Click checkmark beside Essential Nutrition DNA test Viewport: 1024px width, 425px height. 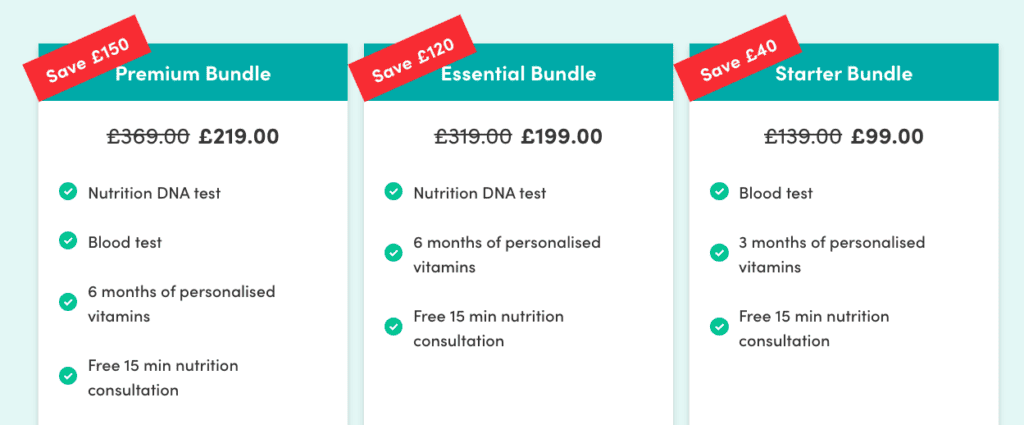pyautogui.click(x=393, y=192)
